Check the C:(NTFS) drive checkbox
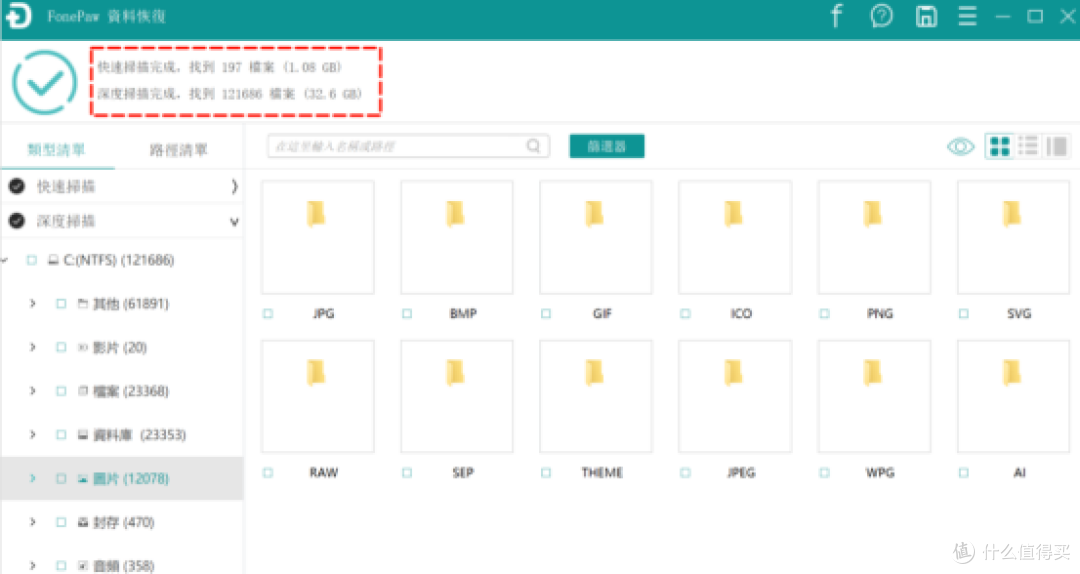Viewport: 1080px width, 574px height. click(x=31, y=260)
